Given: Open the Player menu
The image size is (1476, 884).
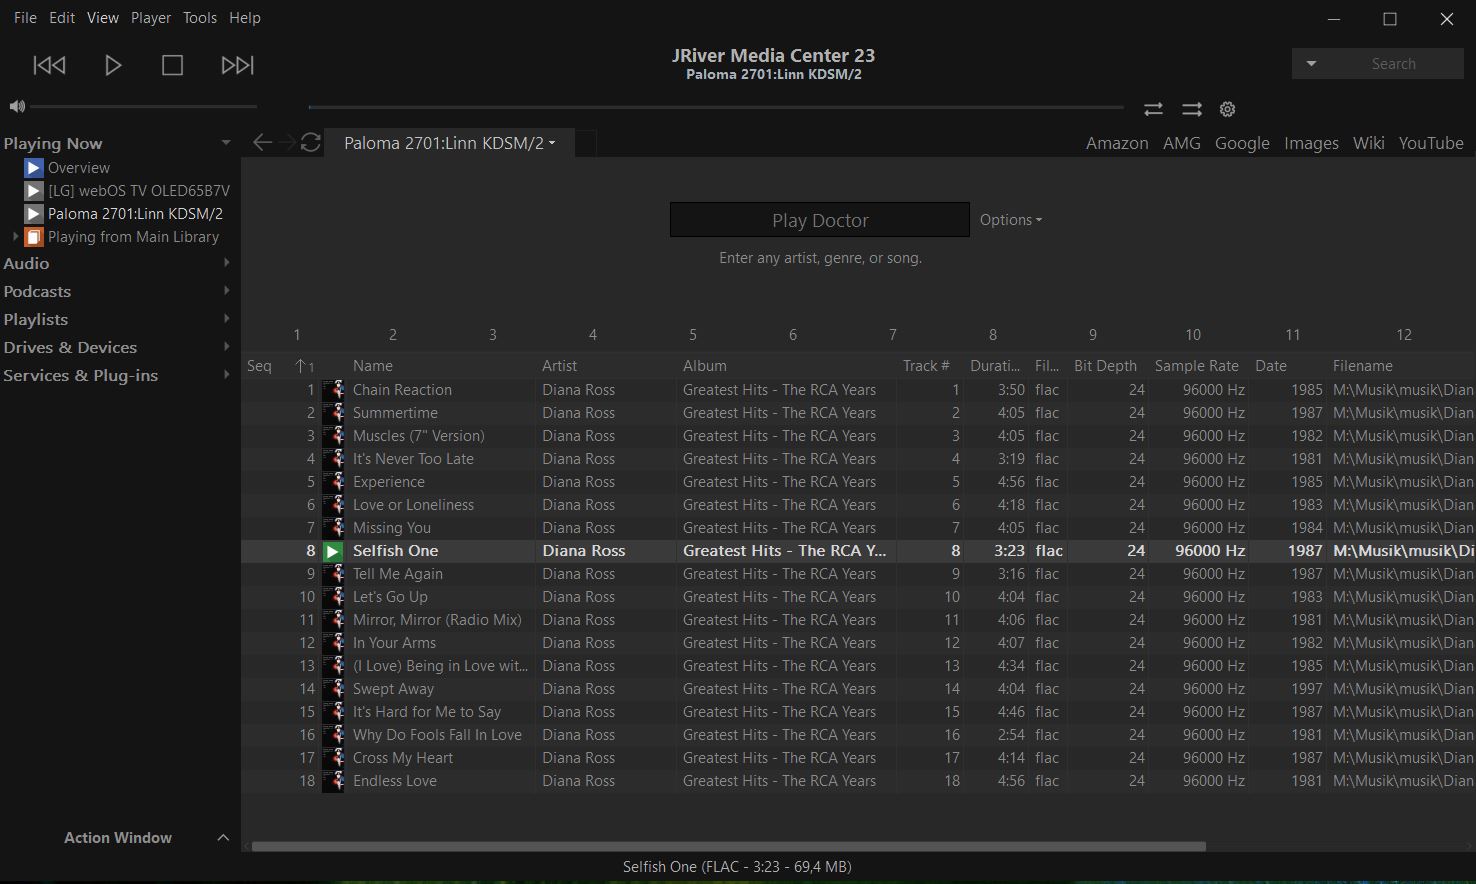Looking at the screenshot, I should click(x=151, y=18).
